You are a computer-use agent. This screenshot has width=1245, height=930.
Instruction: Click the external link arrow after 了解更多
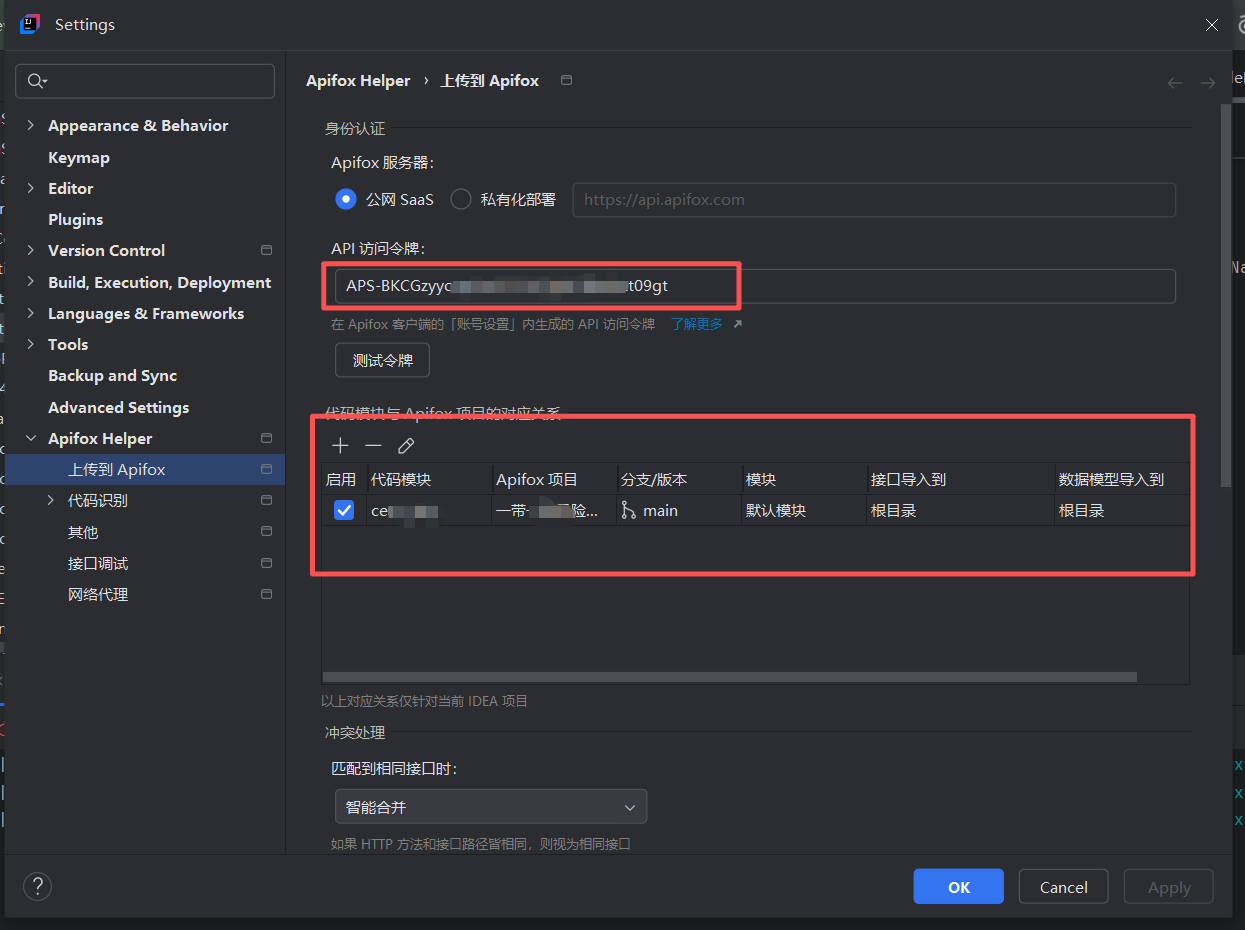tap(738, 324)
